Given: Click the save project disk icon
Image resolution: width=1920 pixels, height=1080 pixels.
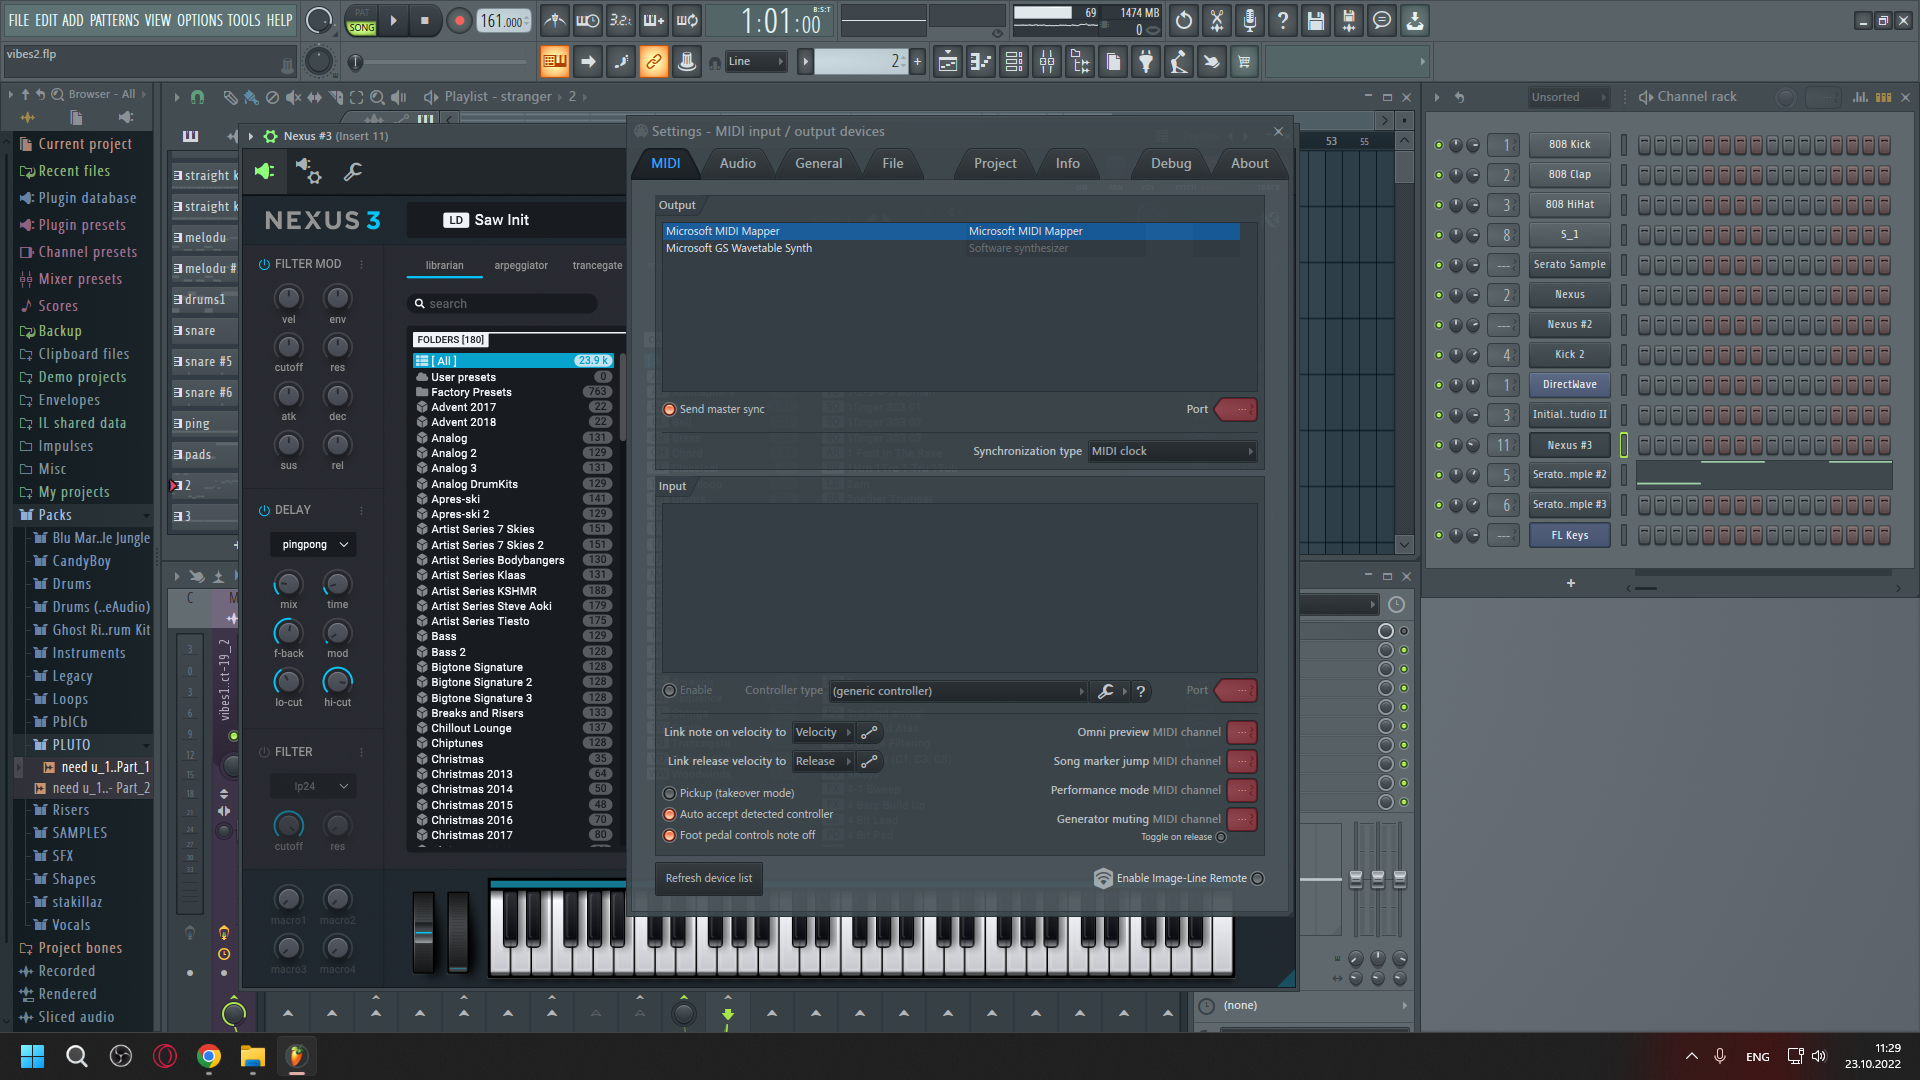Looking at the screenshot, I should click(1316, 20).
